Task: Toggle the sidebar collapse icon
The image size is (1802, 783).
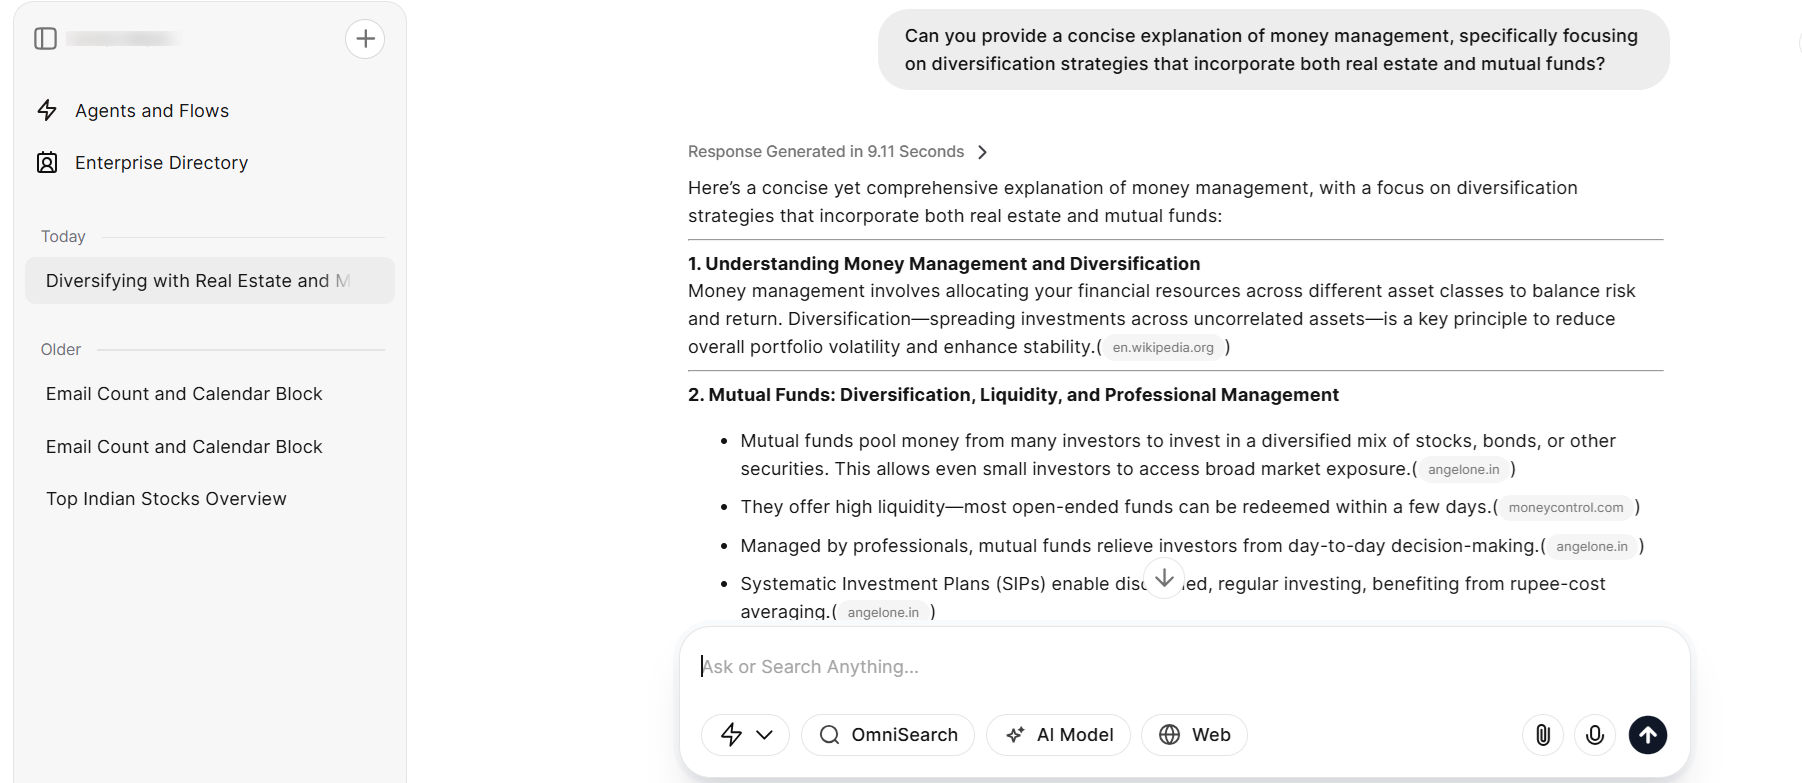Action: (x=45, y=38)
